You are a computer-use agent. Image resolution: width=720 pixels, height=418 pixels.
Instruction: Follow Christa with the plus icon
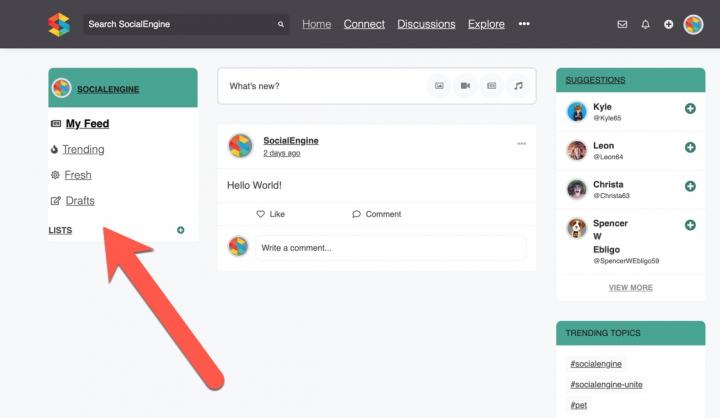click(690, 186)
